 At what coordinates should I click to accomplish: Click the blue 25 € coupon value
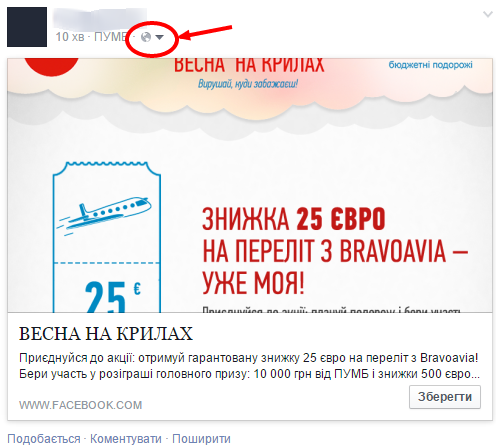click(x=113, y=297)
